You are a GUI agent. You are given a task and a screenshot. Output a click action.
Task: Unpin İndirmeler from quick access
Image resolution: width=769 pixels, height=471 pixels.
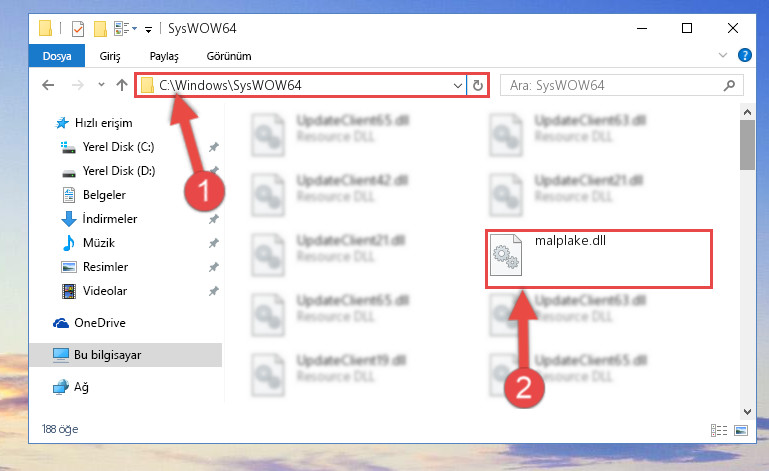pyautogui.click(x=213, y=219)
